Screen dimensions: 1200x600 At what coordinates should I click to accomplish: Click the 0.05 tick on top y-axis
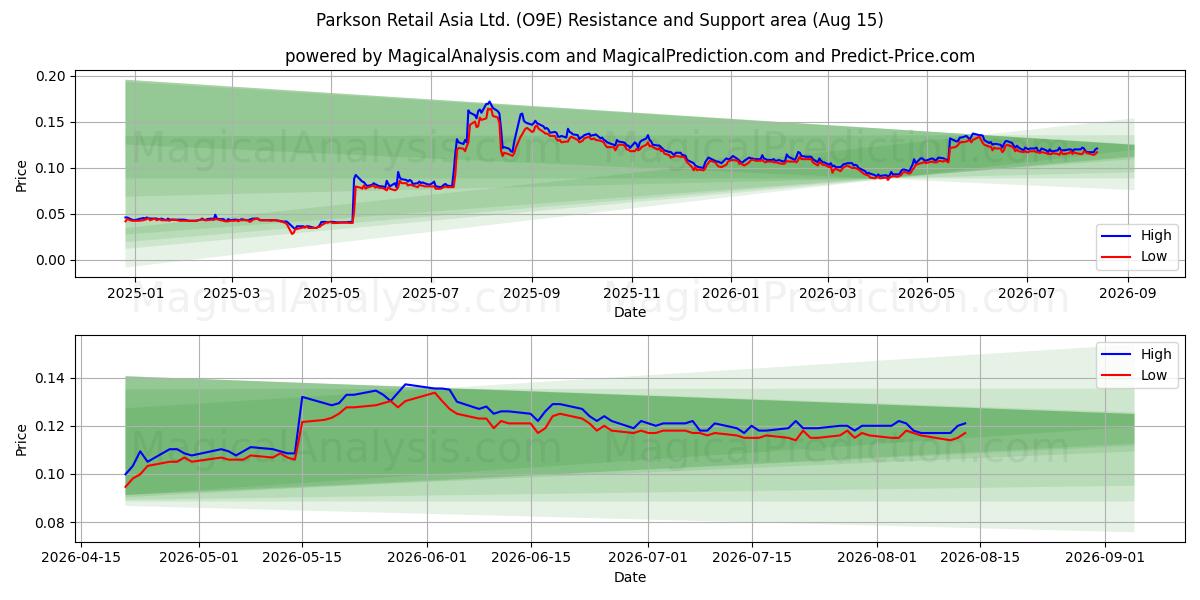click(50, 214)
